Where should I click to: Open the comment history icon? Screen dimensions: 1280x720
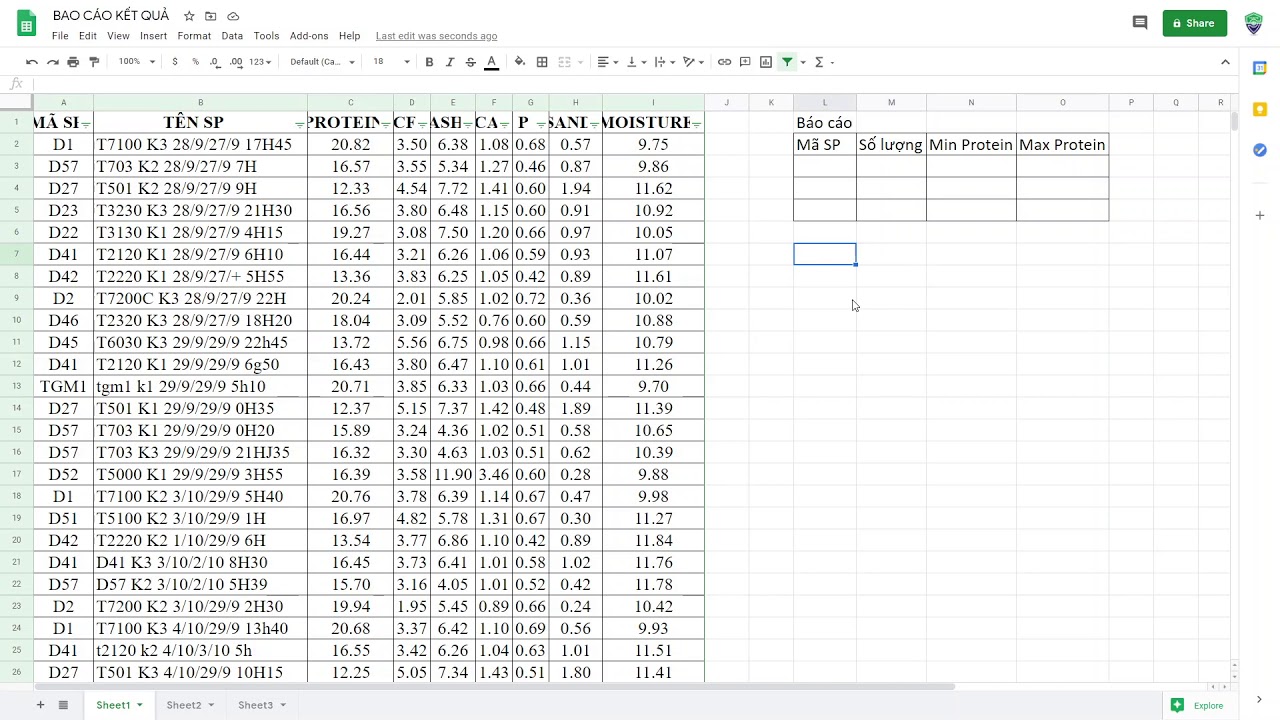1140,23
